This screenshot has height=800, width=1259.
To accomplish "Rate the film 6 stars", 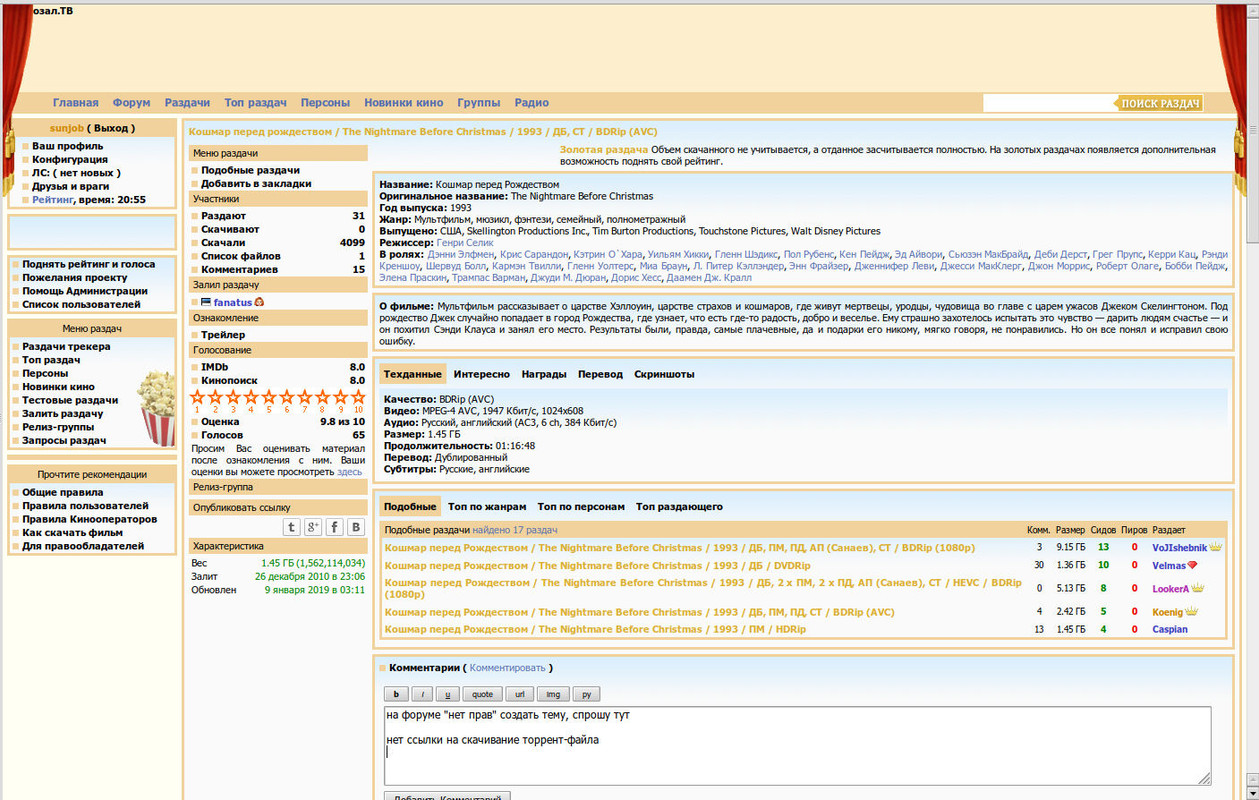I will 286,397.
